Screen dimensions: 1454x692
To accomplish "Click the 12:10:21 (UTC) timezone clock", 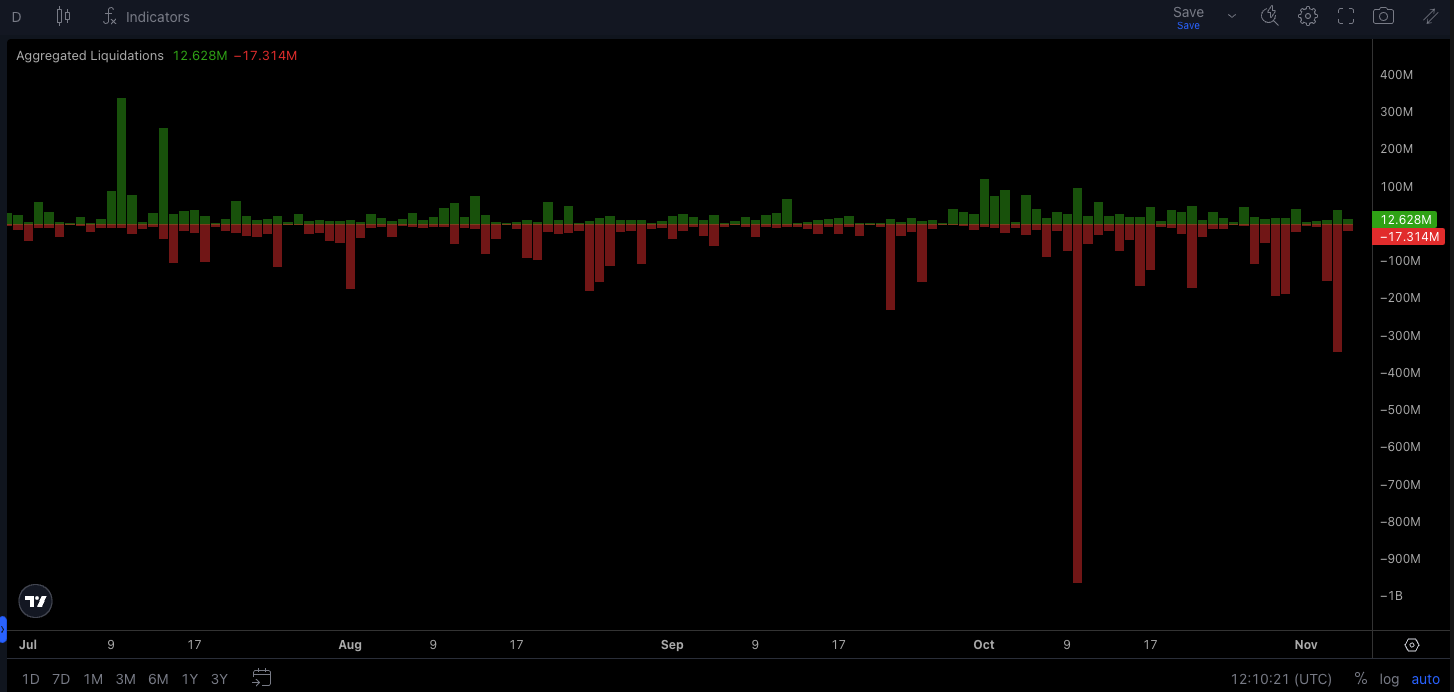I will [x=1281, y=679].
